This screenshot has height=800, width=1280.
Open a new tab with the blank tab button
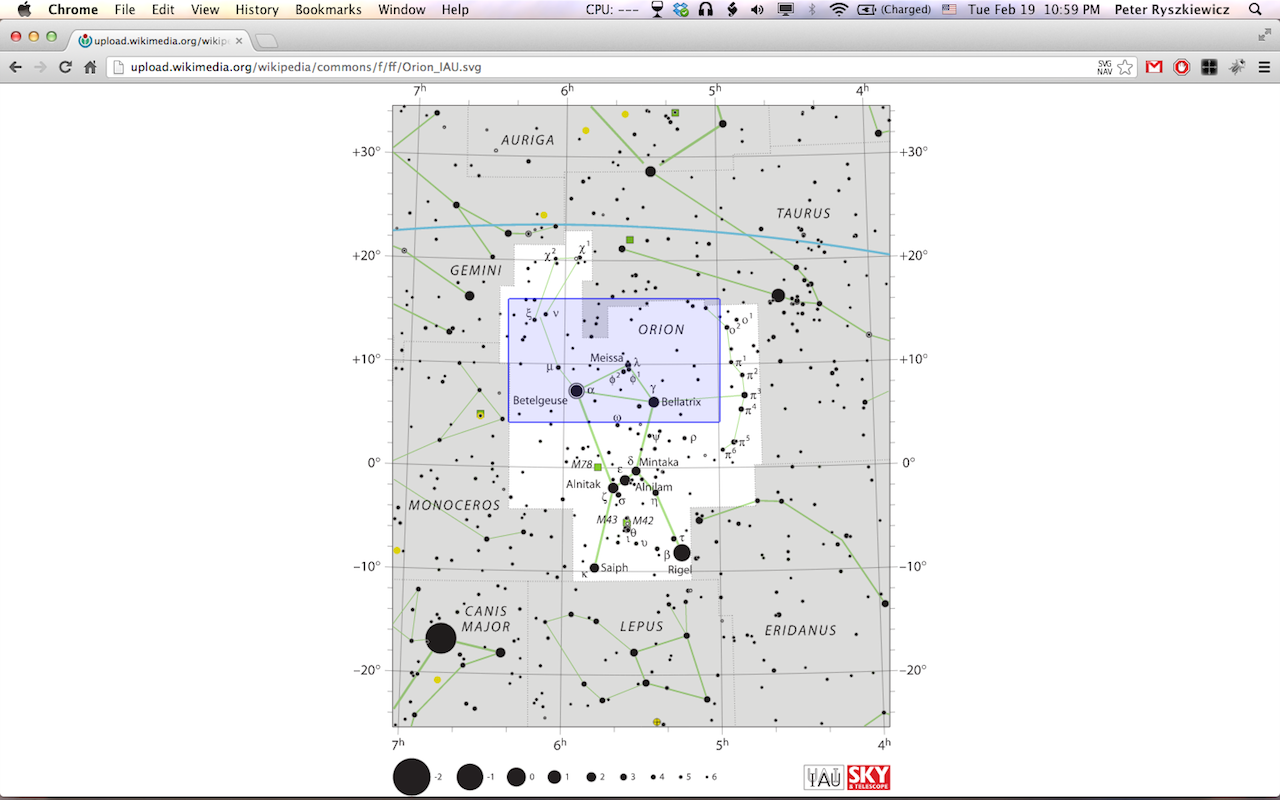[x=267, y=41]
